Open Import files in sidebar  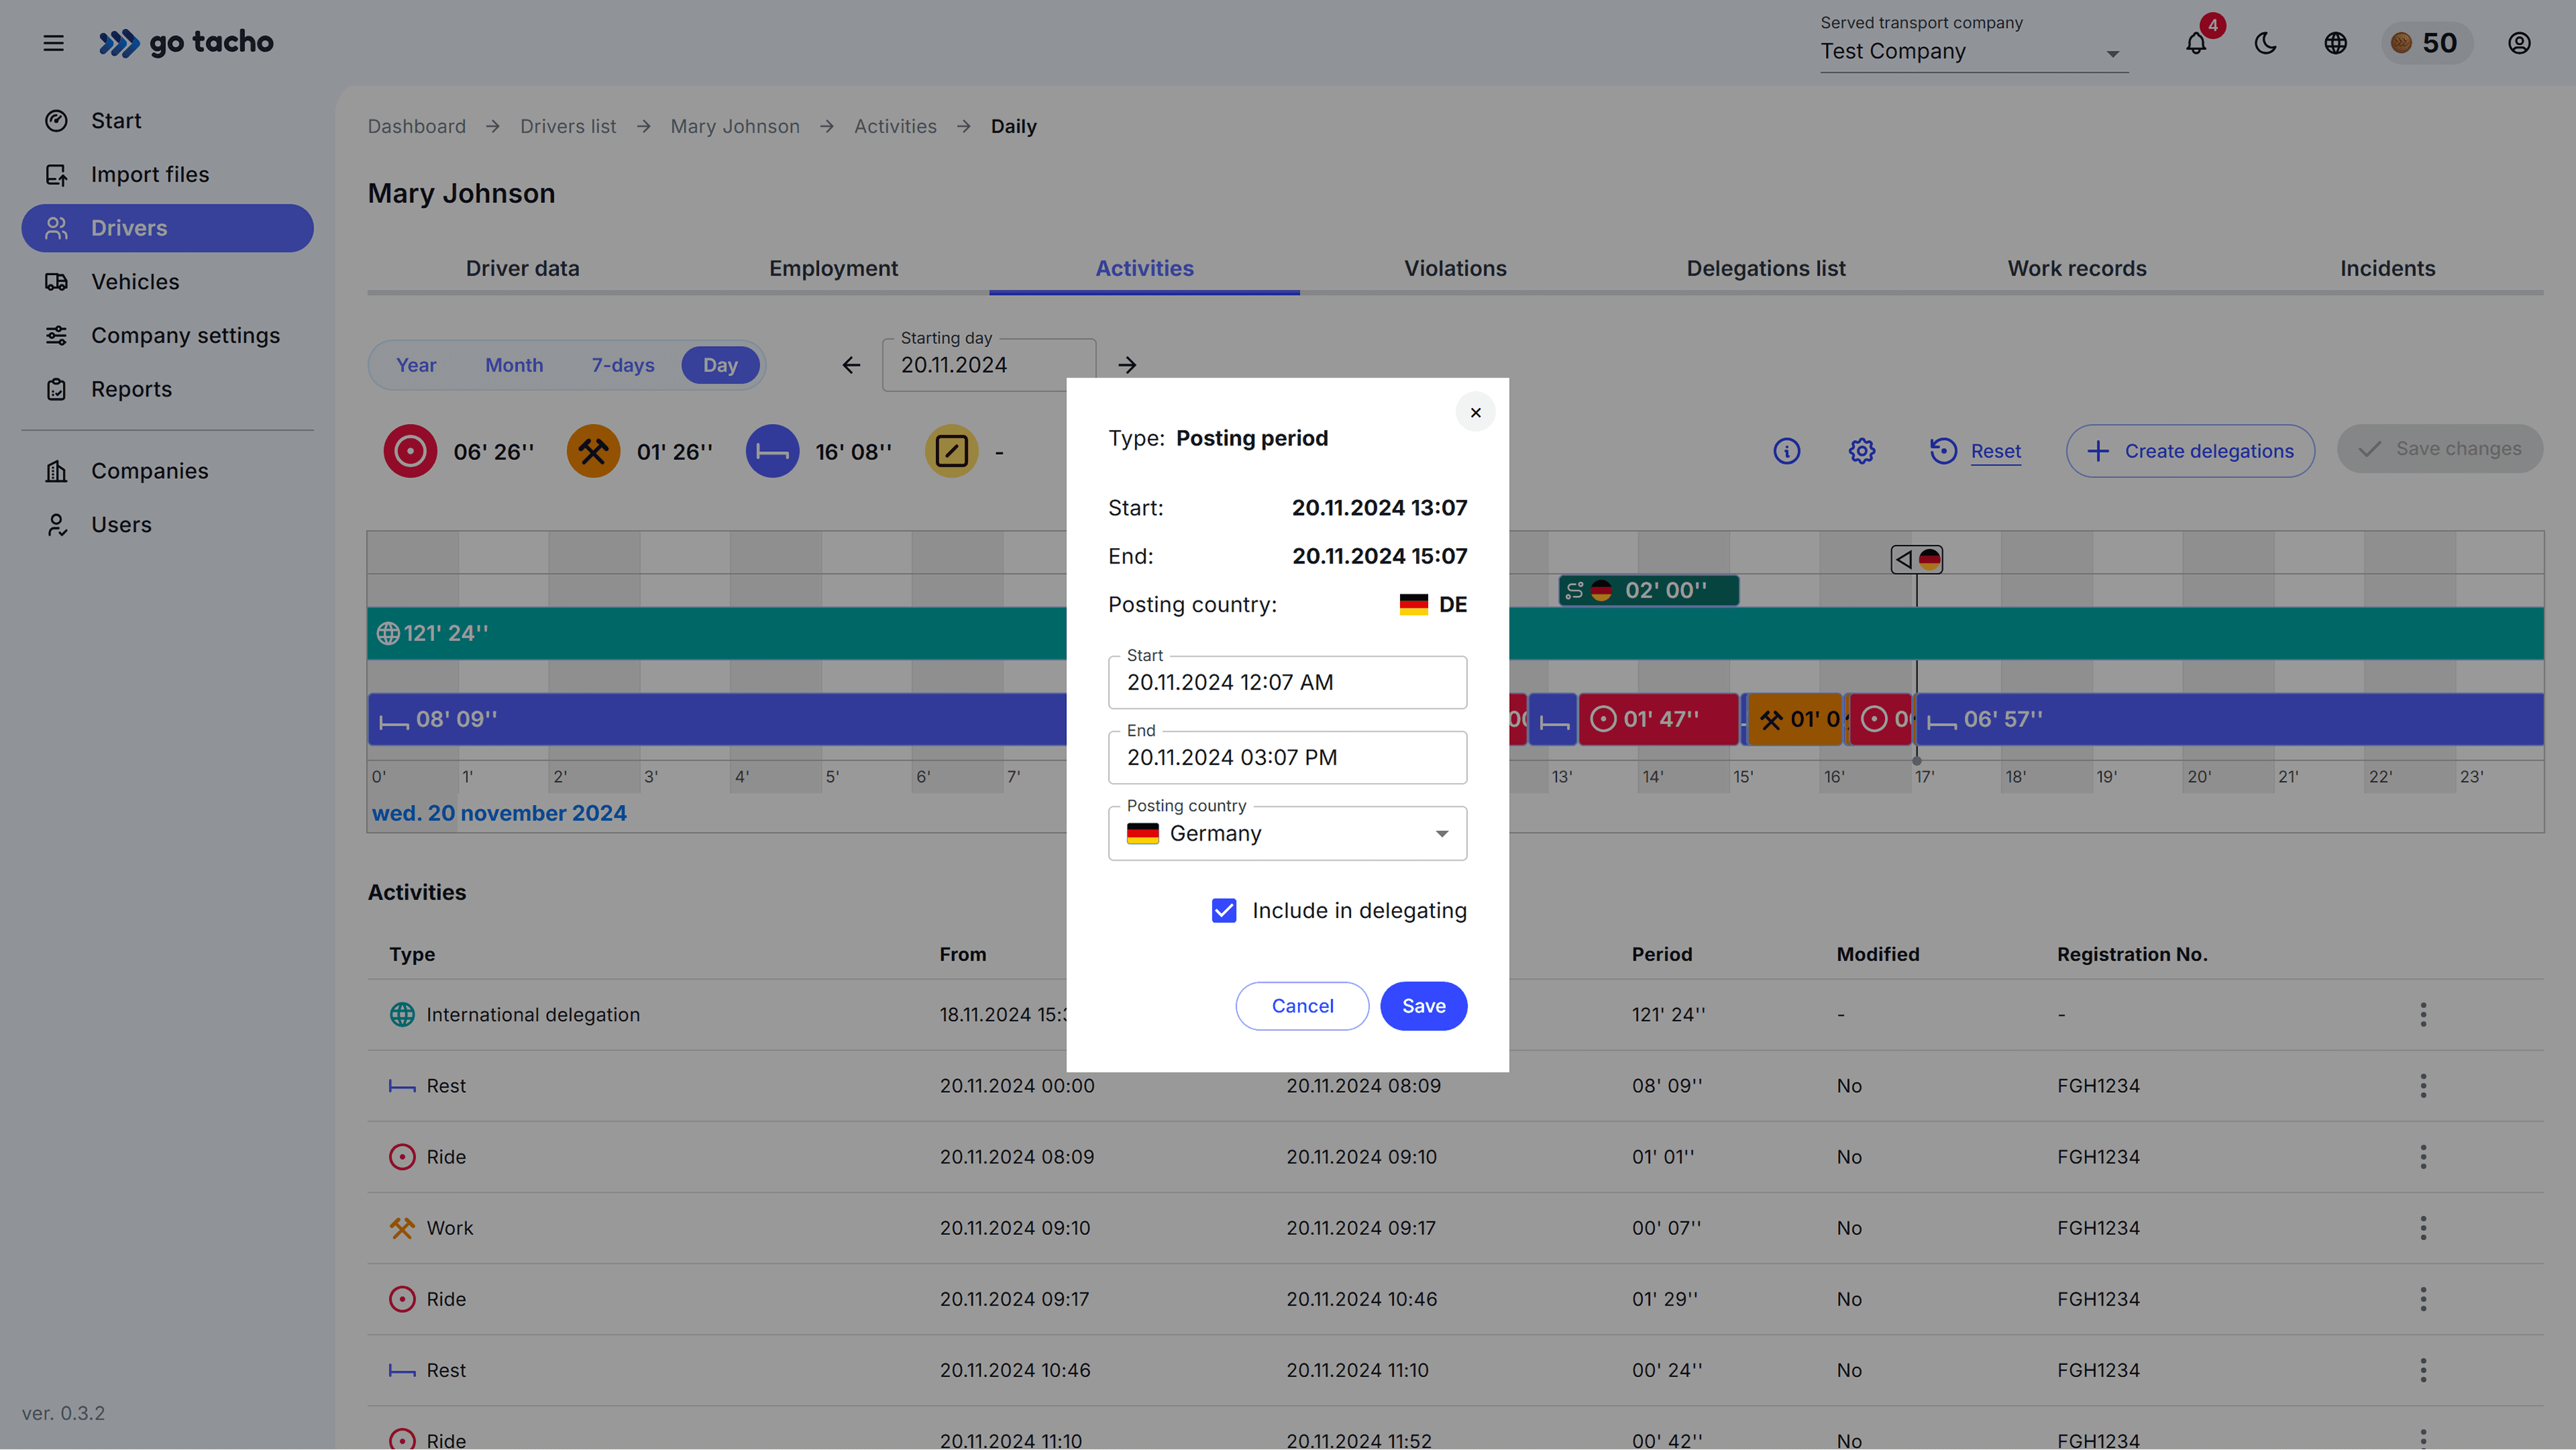(x=168, y=174)
